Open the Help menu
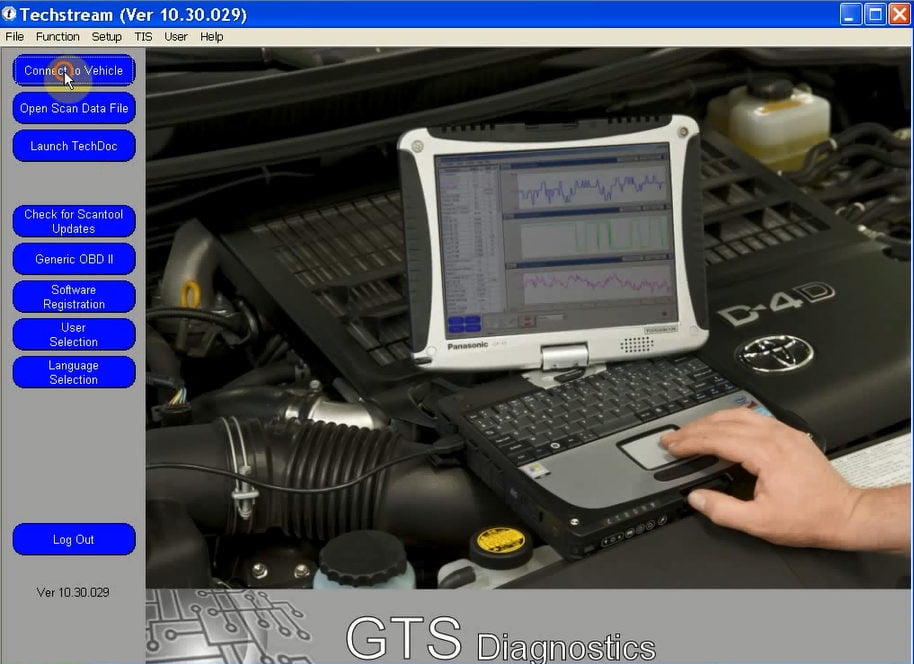This screenshot has height=664, width=914. point(212,37)
